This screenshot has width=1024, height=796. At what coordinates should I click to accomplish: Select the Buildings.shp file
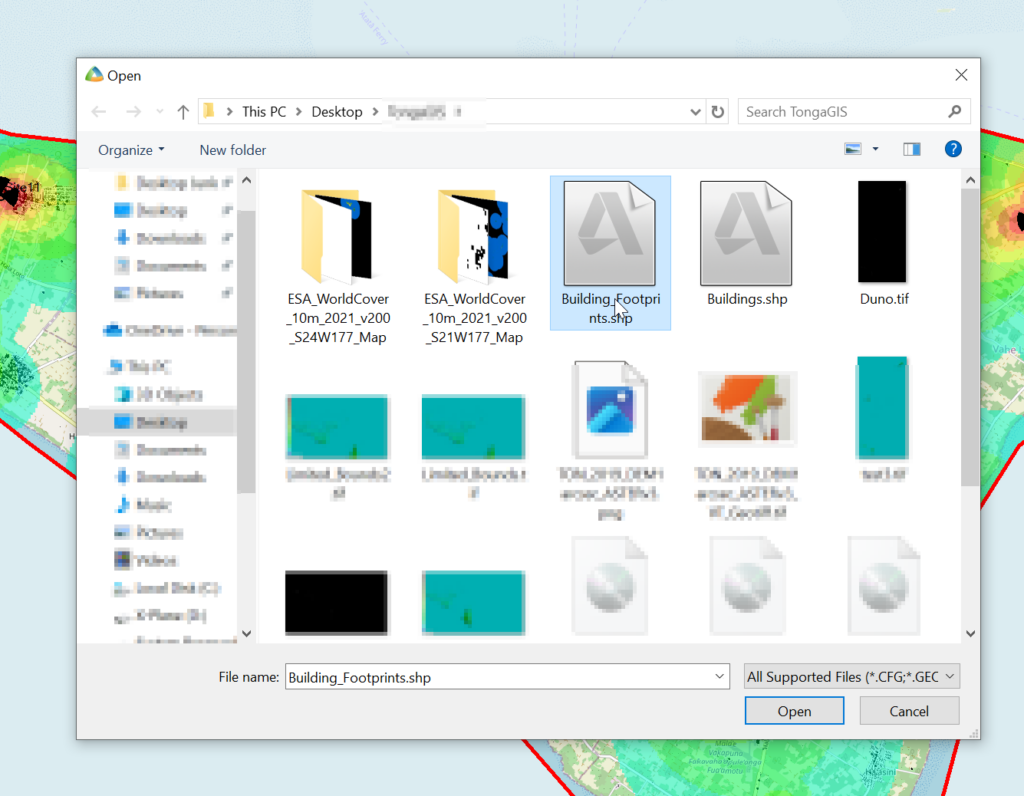point(746,244)
